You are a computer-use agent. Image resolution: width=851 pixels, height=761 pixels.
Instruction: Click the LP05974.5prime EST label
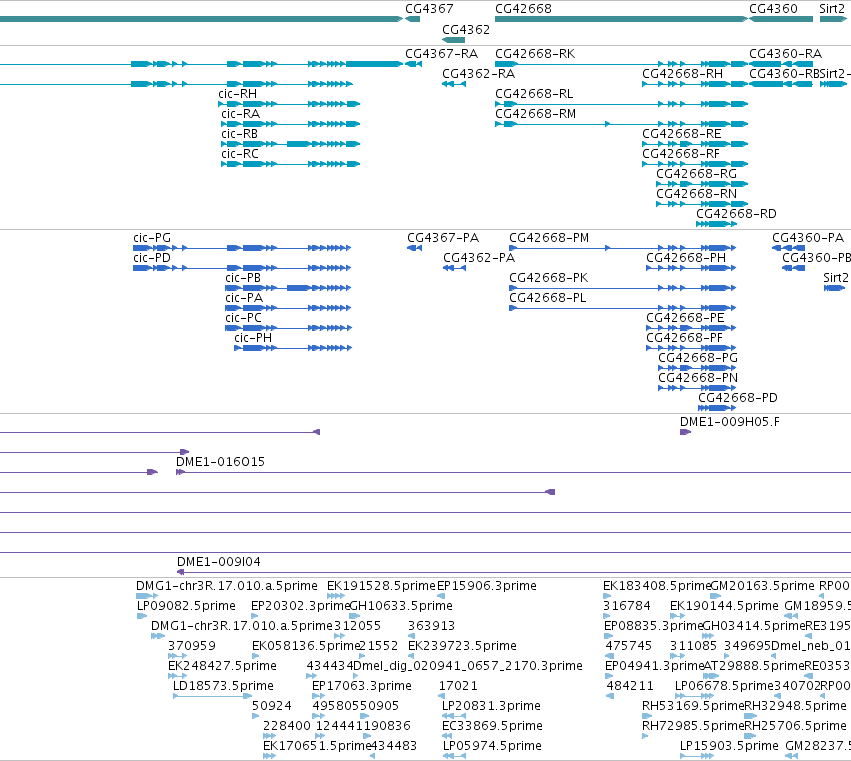(493, 746)
